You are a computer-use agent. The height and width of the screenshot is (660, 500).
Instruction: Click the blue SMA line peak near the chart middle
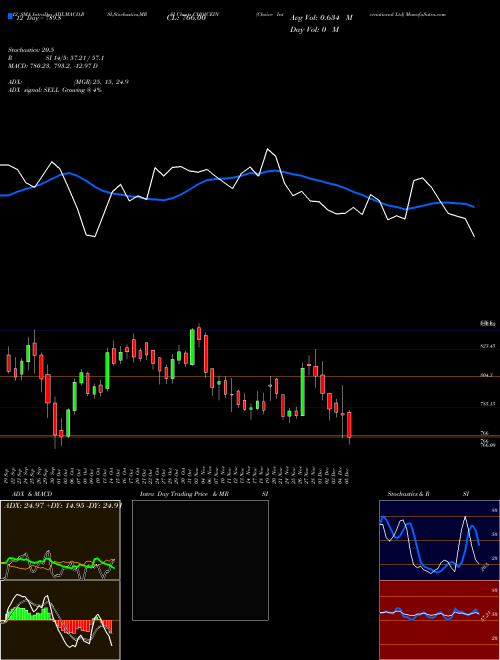click(x=275, y=170)
